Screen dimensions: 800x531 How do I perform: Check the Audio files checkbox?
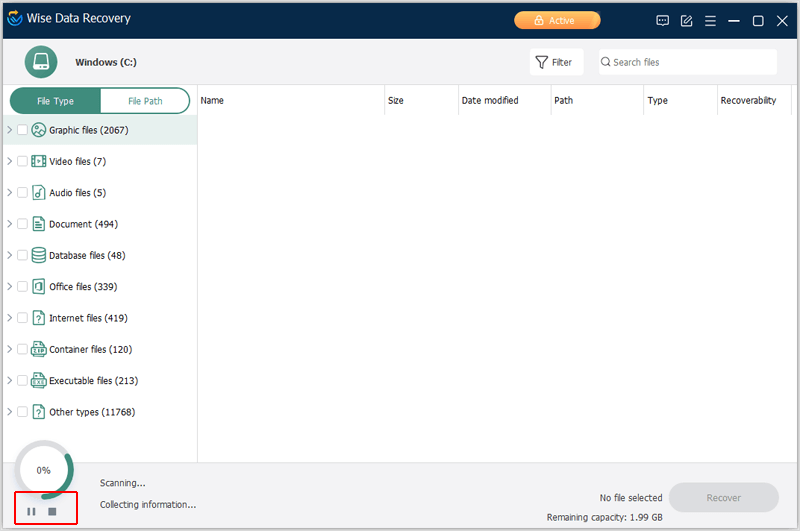pyautogui.click(x=22, y=192)
